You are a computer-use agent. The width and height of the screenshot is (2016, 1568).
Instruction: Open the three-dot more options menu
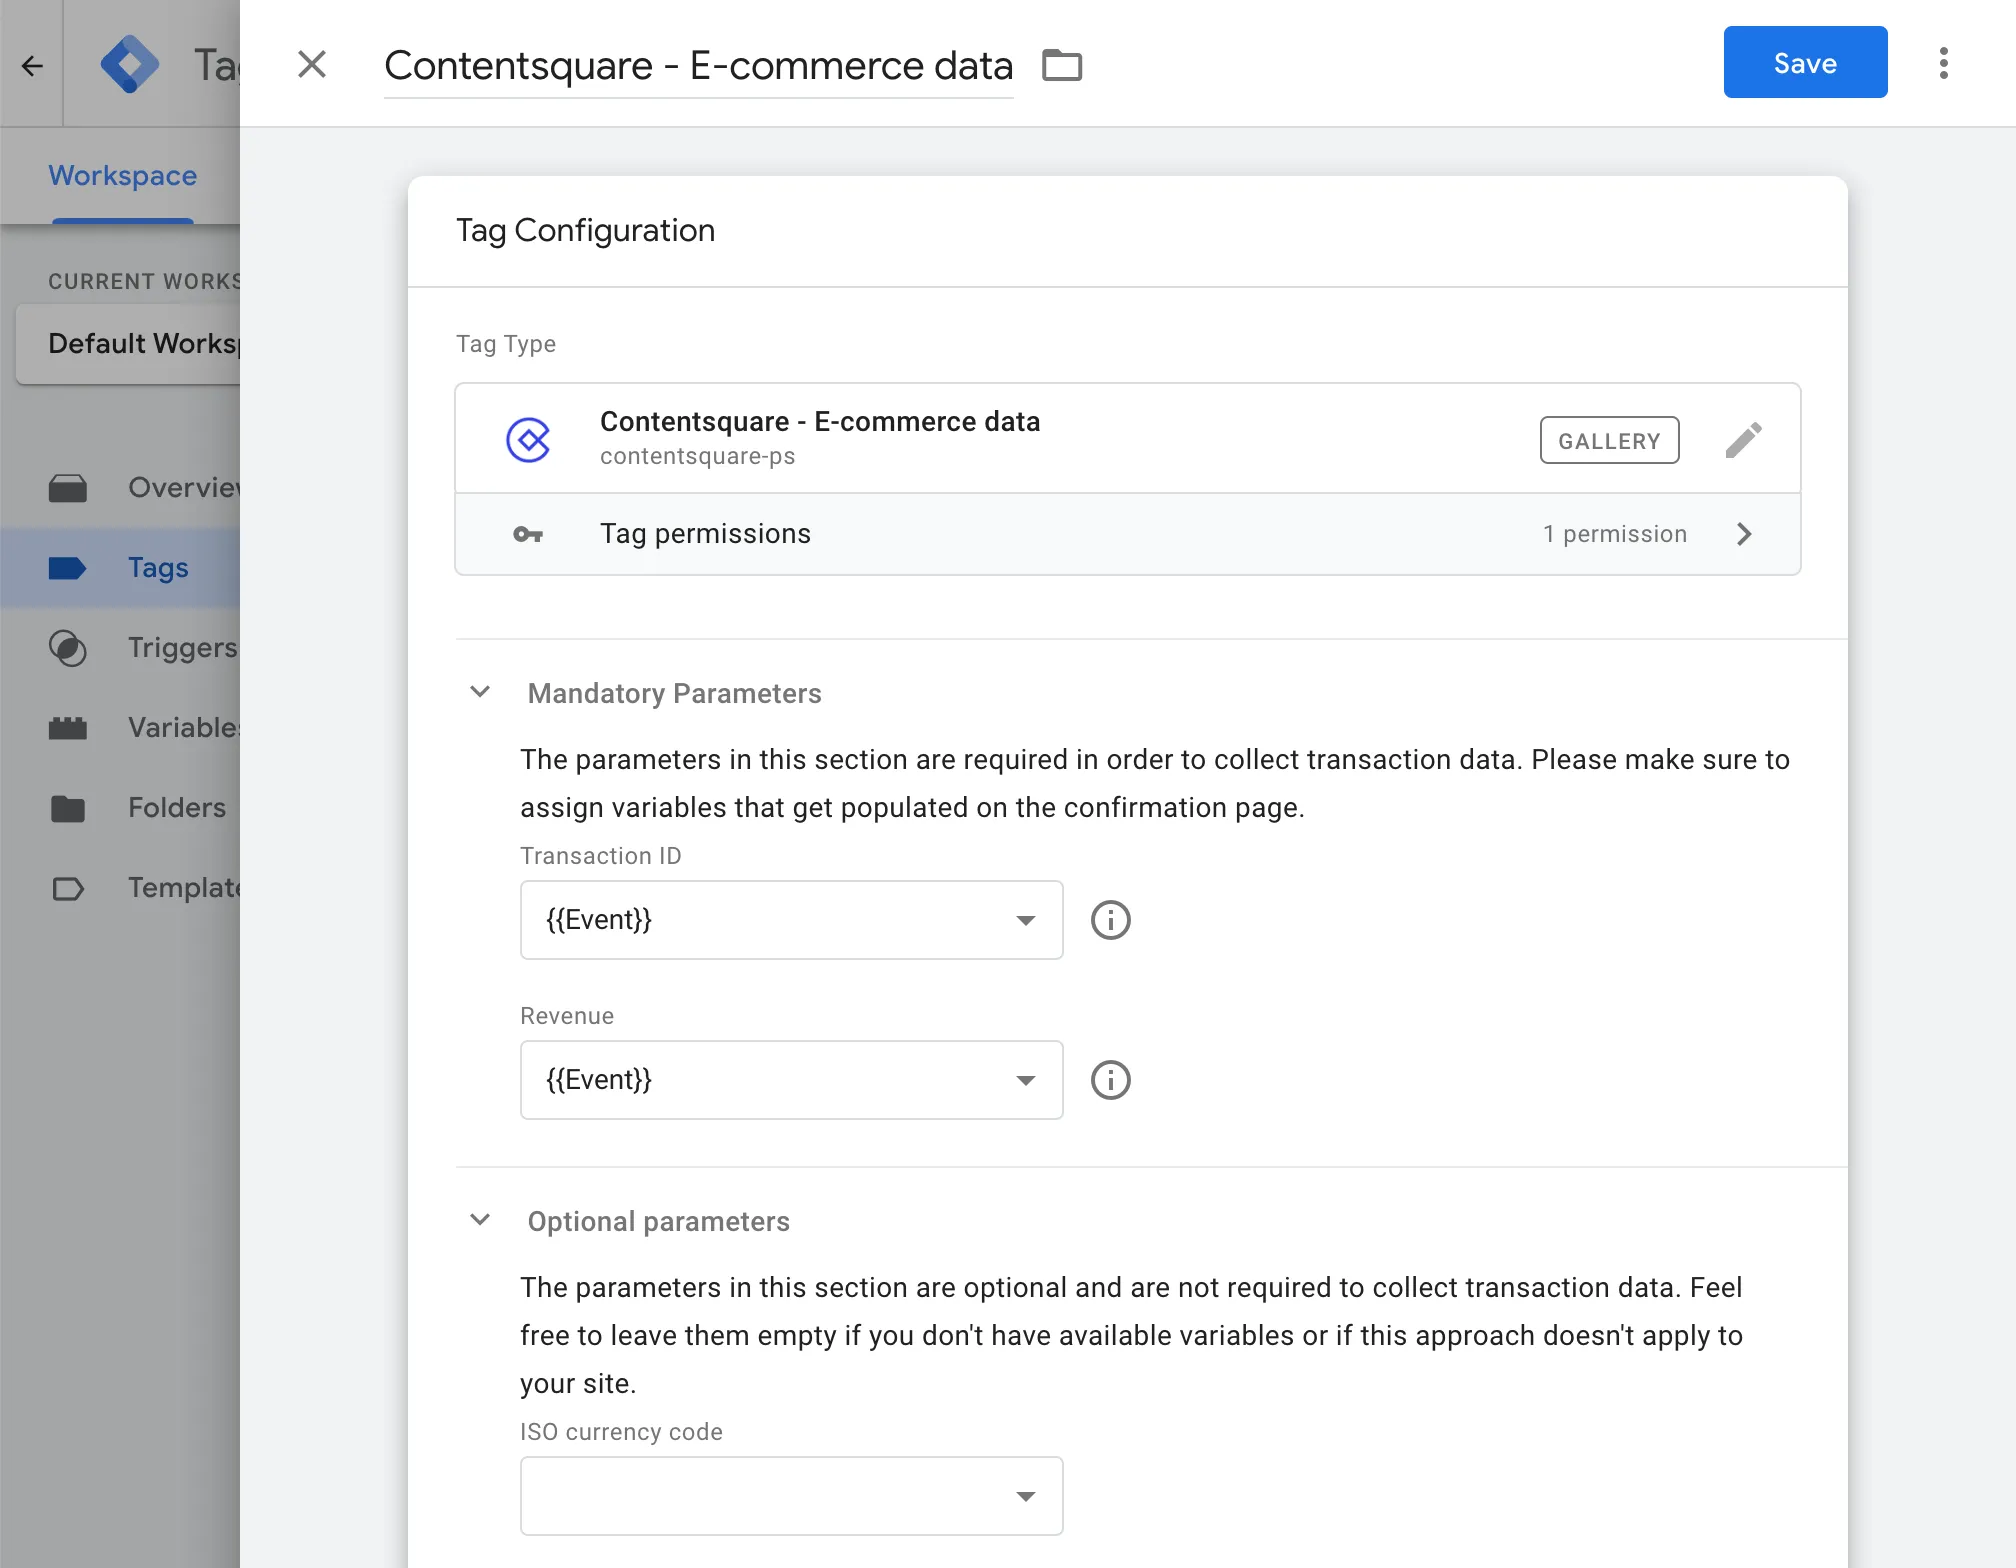(x=1943, y=63)
